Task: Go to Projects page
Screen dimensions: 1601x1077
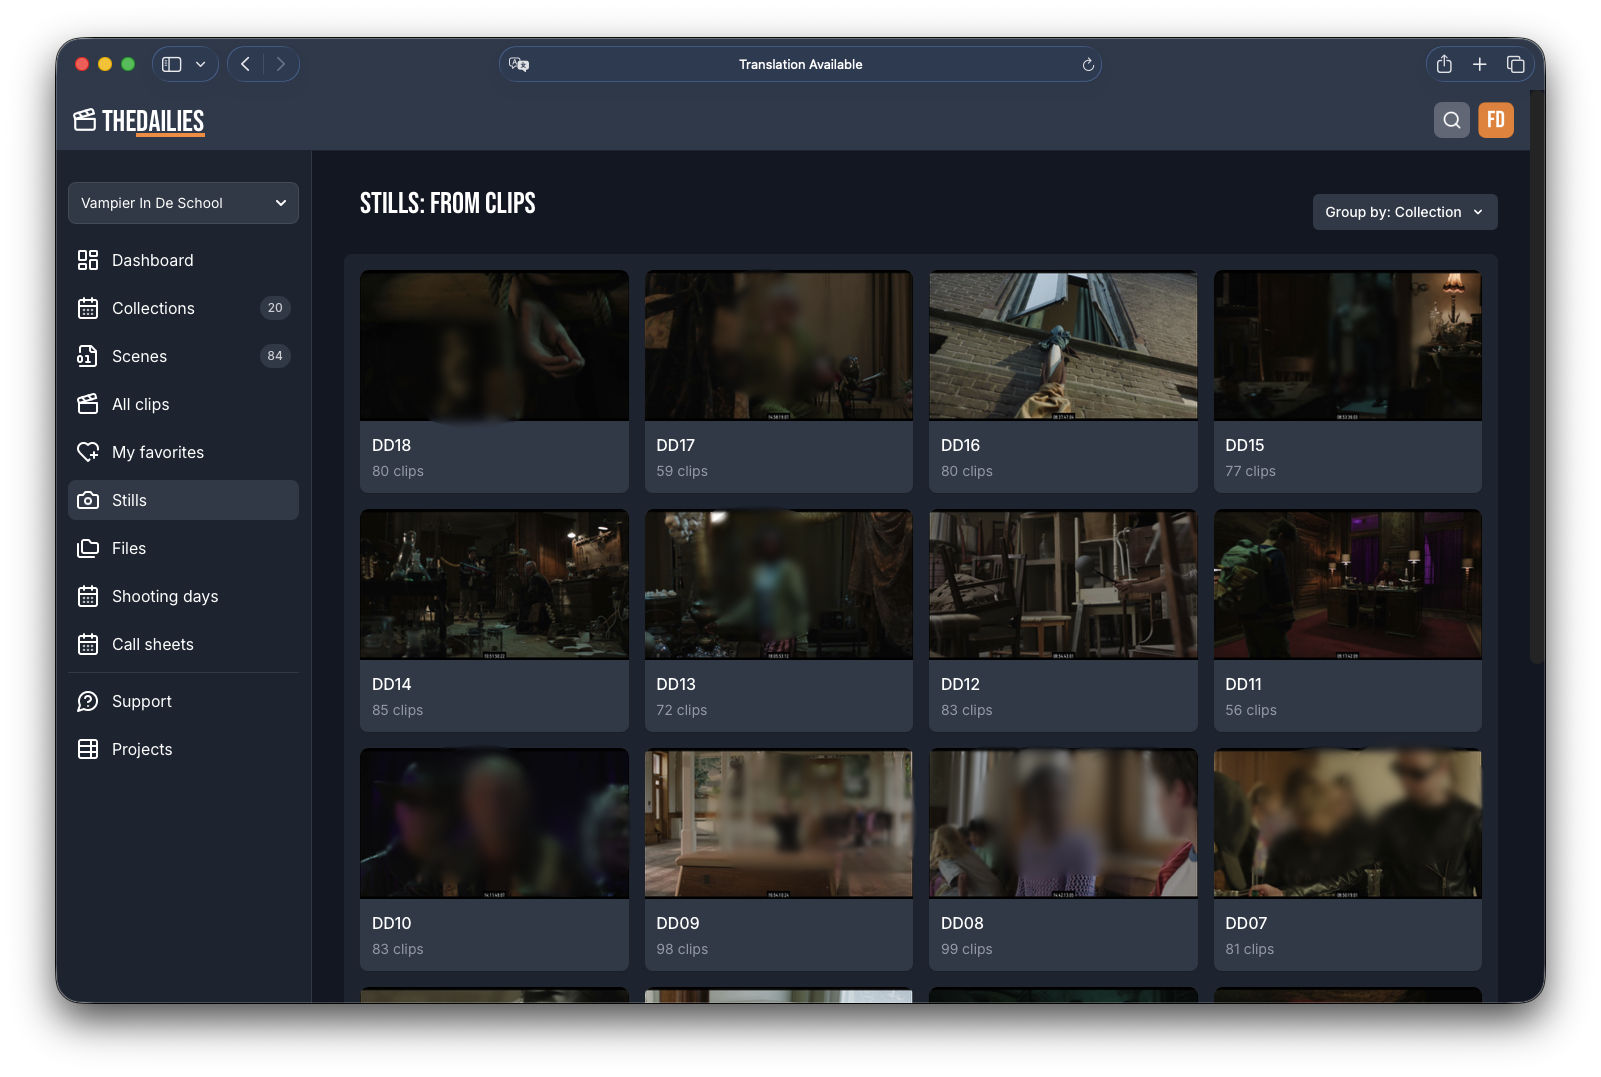Action: click(183, 749)
